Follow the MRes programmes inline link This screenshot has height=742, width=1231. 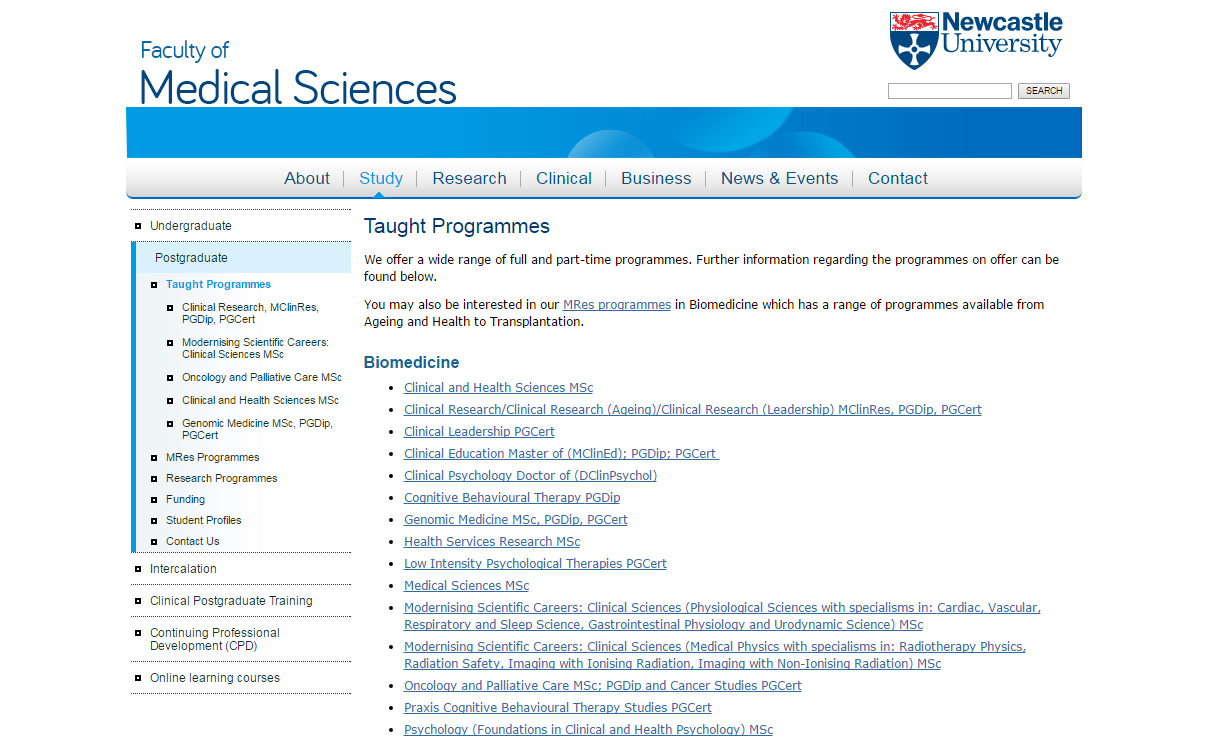coord(616,305)
